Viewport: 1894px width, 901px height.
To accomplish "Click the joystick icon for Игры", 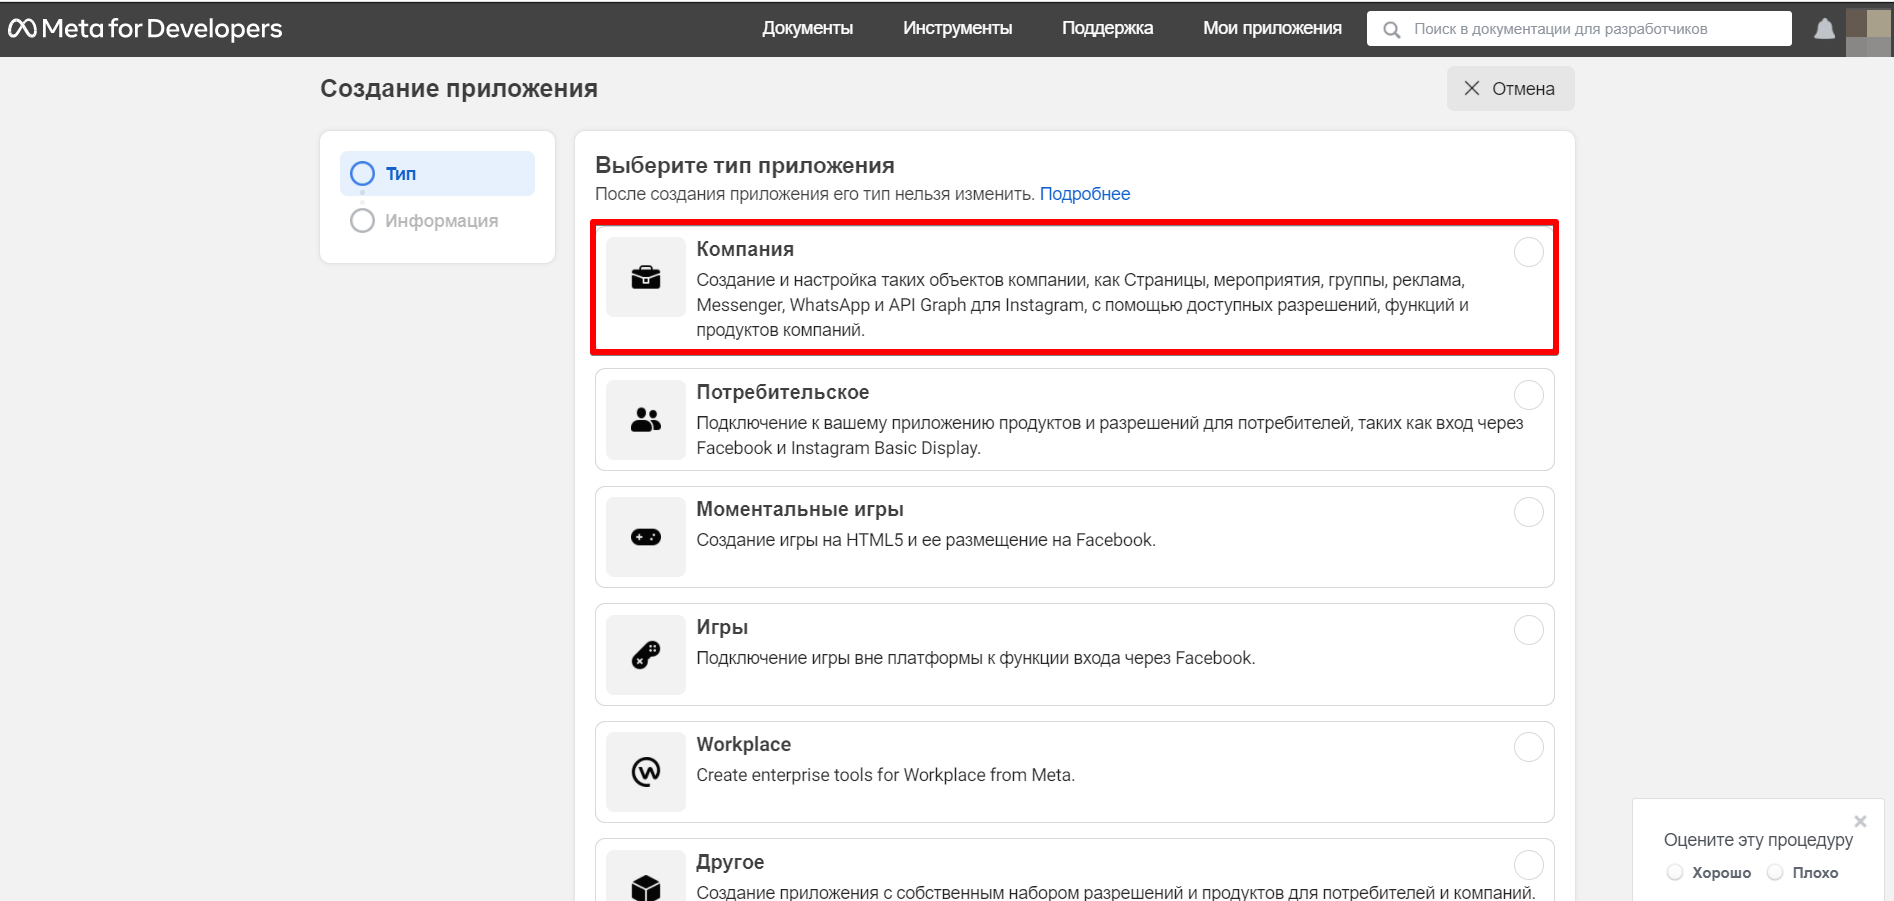I will point(646,655).
